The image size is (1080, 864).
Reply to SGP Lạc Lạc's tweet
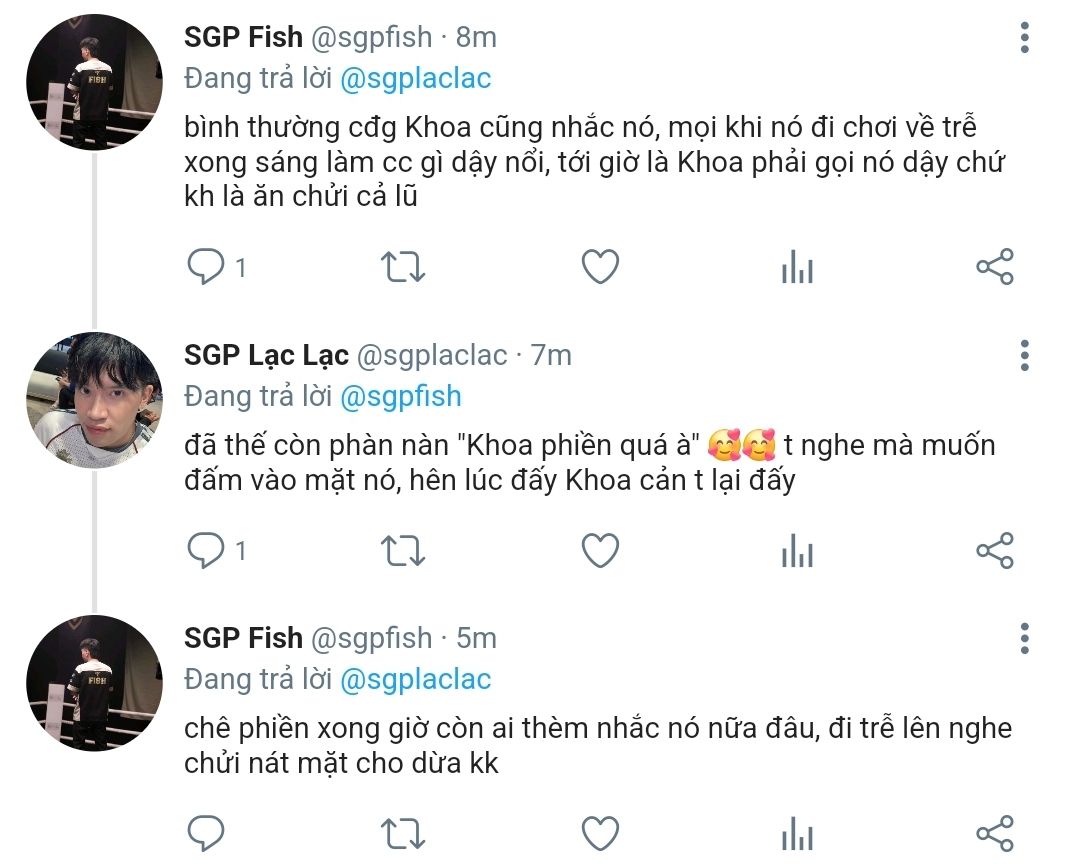[207, 550]
